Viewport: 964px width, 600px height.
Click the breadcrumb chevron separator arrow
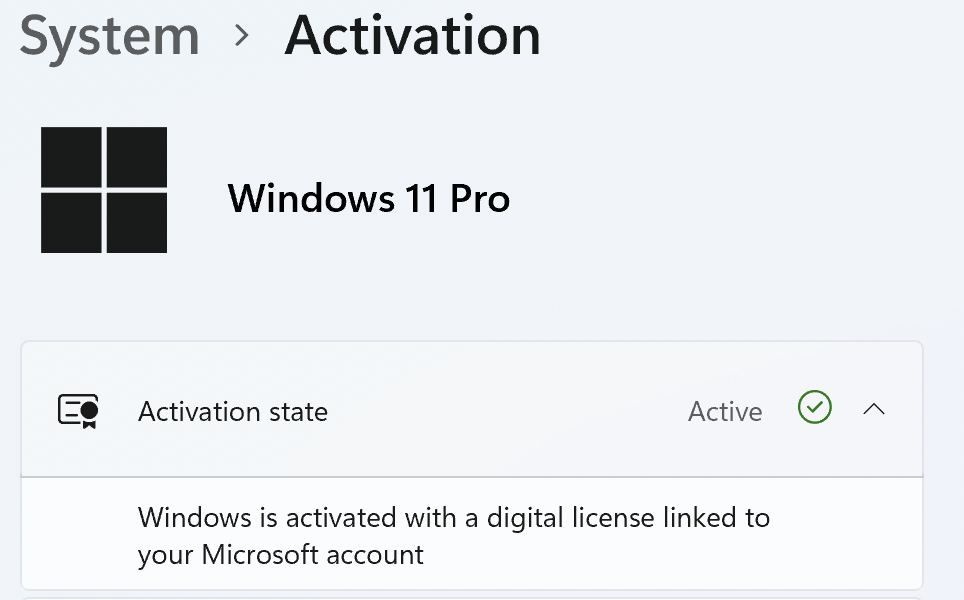click(241, 37)
